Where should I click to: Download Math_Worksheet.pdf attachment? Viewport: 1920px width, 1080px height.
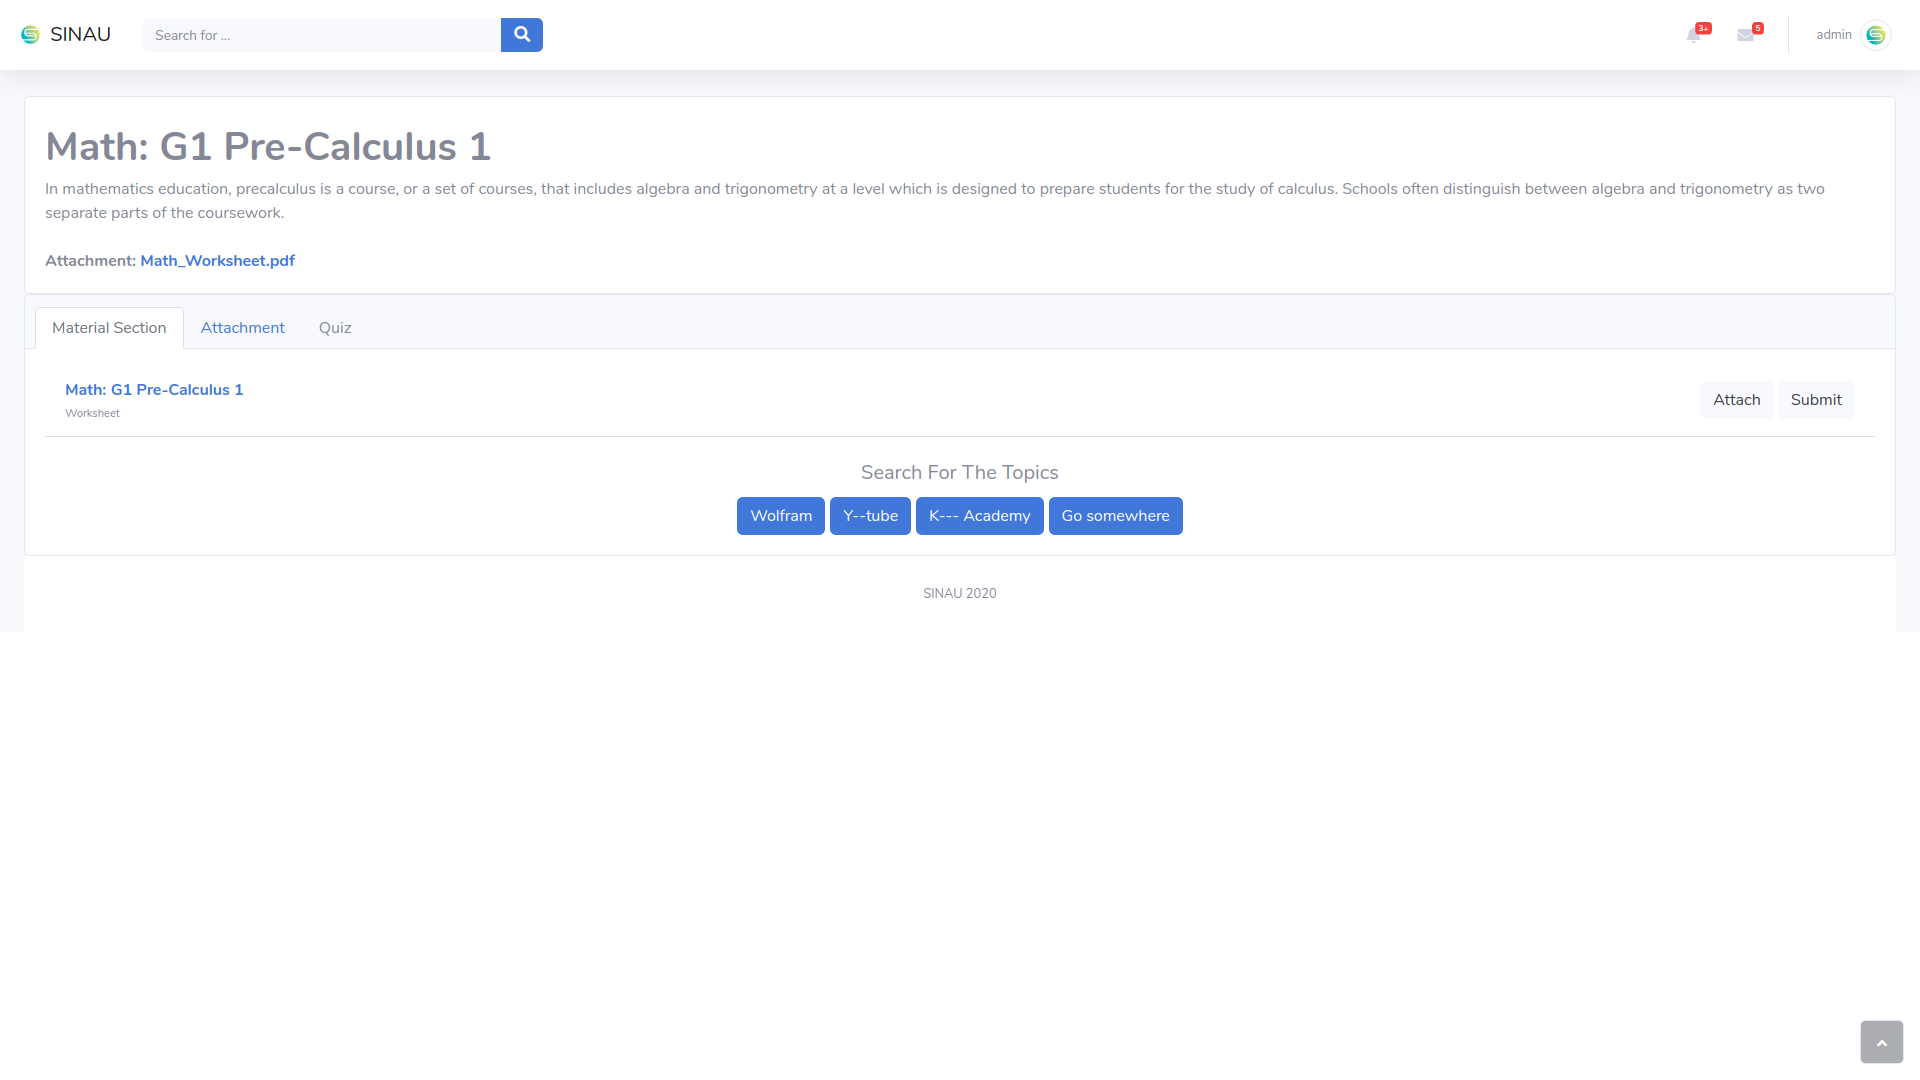tap(217, 261)
